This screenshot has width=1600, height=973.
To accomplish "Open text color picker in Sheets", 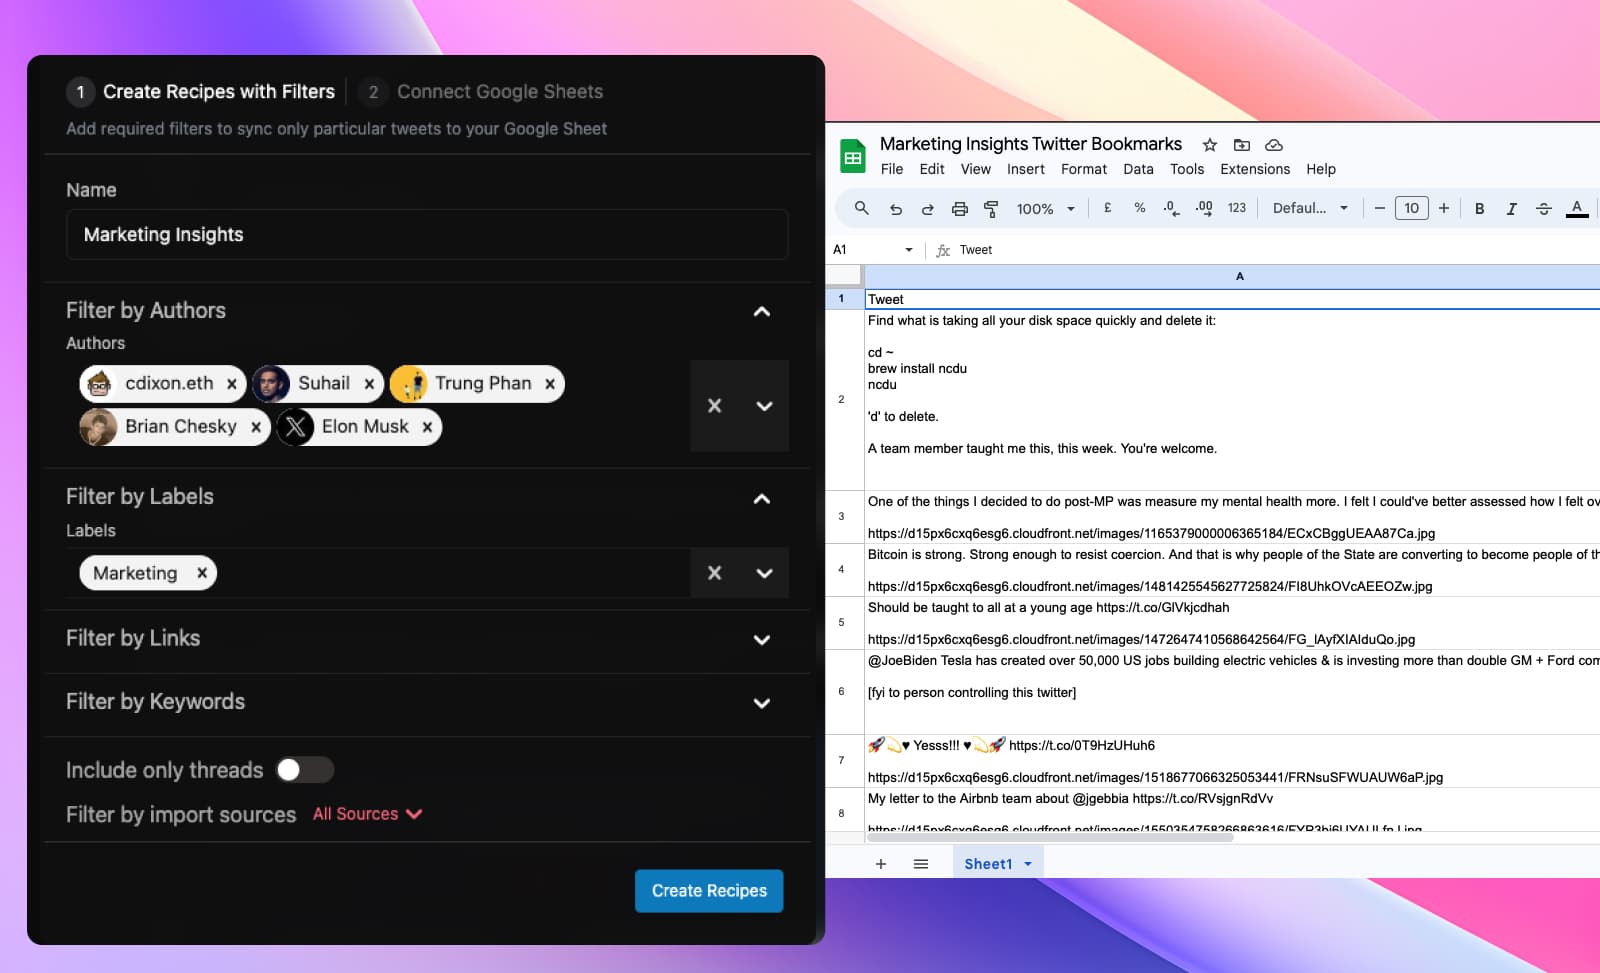I will coord(1577,208).
